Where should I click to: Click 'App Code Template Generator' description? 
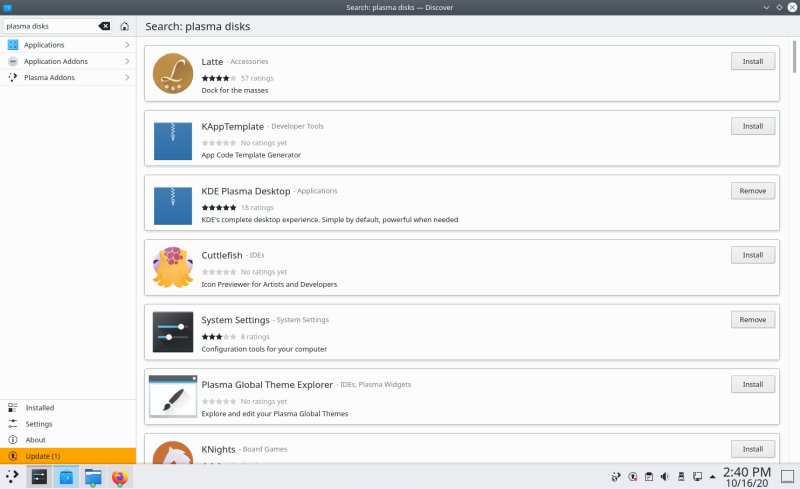pyautogui.click(x=251, y=155)
